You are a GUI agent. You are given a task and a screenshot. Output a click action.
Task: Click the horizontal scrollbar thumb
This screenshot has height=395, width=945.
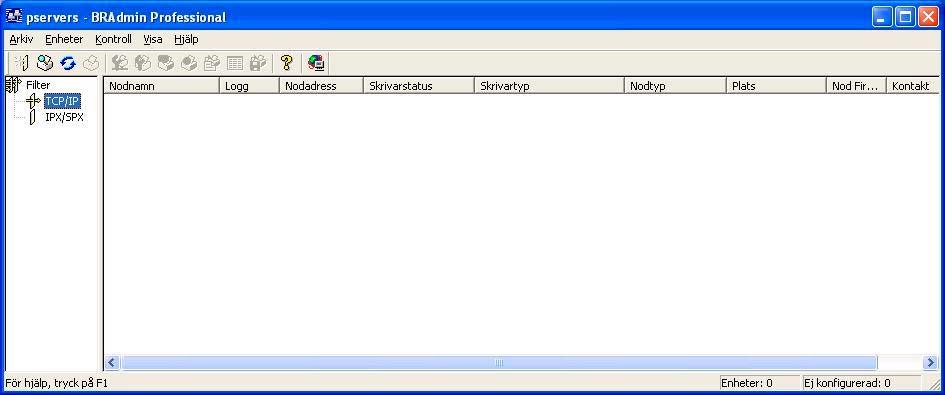point(498,362)
